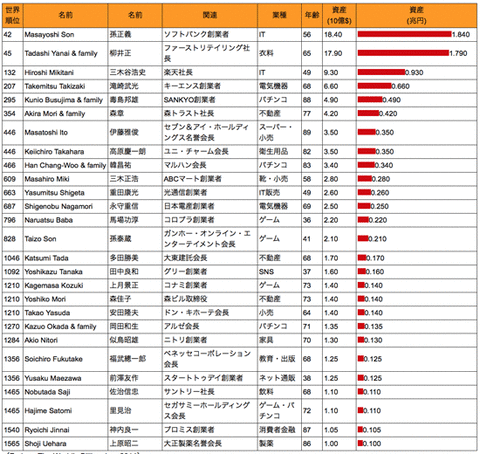Click the Taizo Son name cell
Image resolution: width=480 pixels, height=454 pixels.
coord(65,239)
